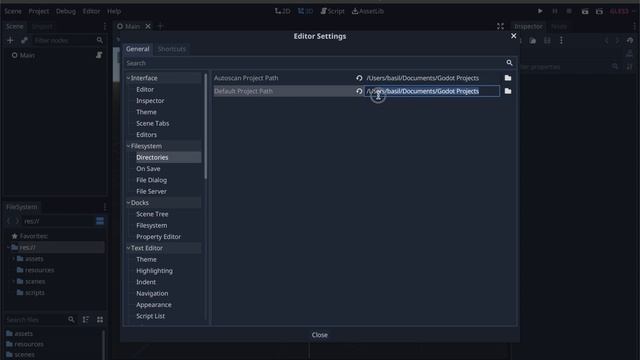Collapse the Filesystem section
Screen dimensions: 640x360
128,146
